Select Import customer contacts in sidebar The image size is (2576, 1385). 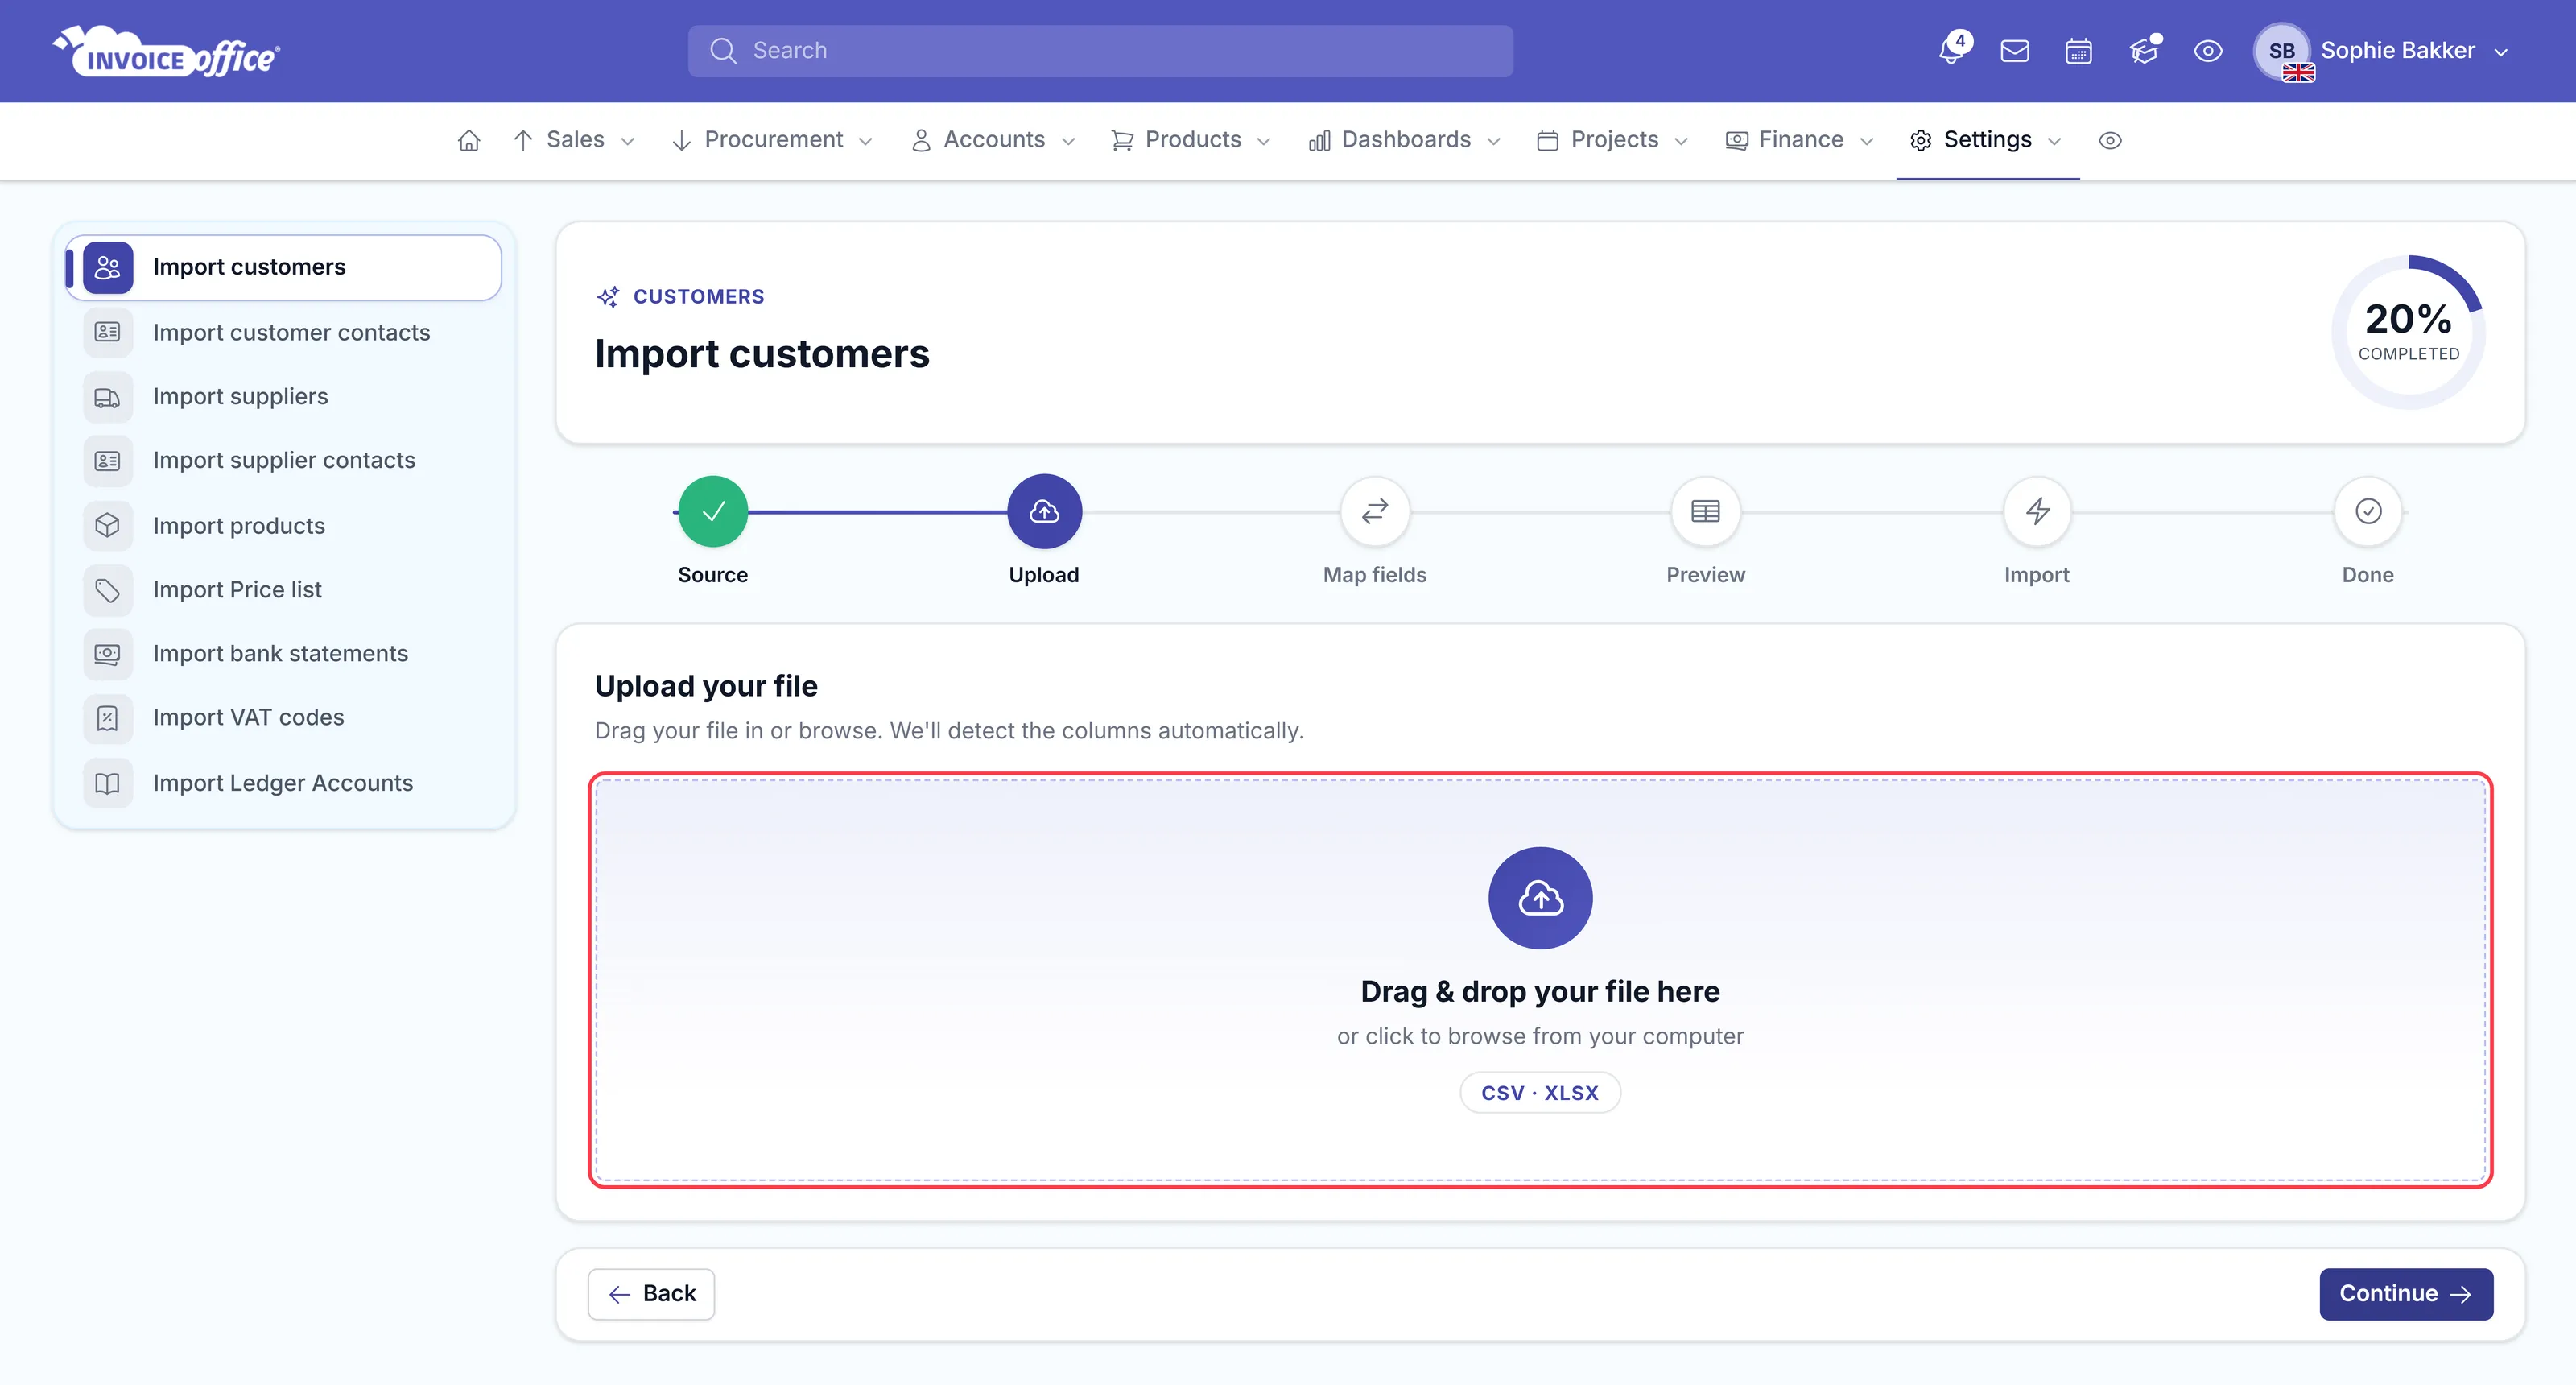(x=284, y=332)
